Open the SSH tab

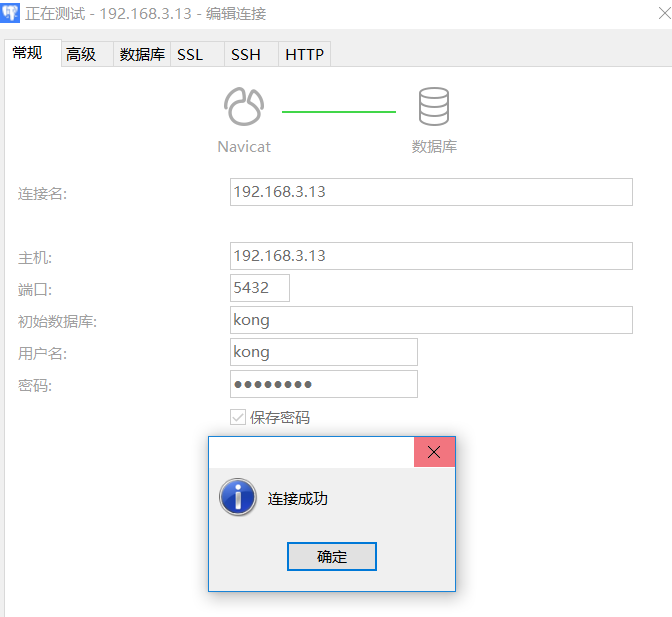pos(251,54)
